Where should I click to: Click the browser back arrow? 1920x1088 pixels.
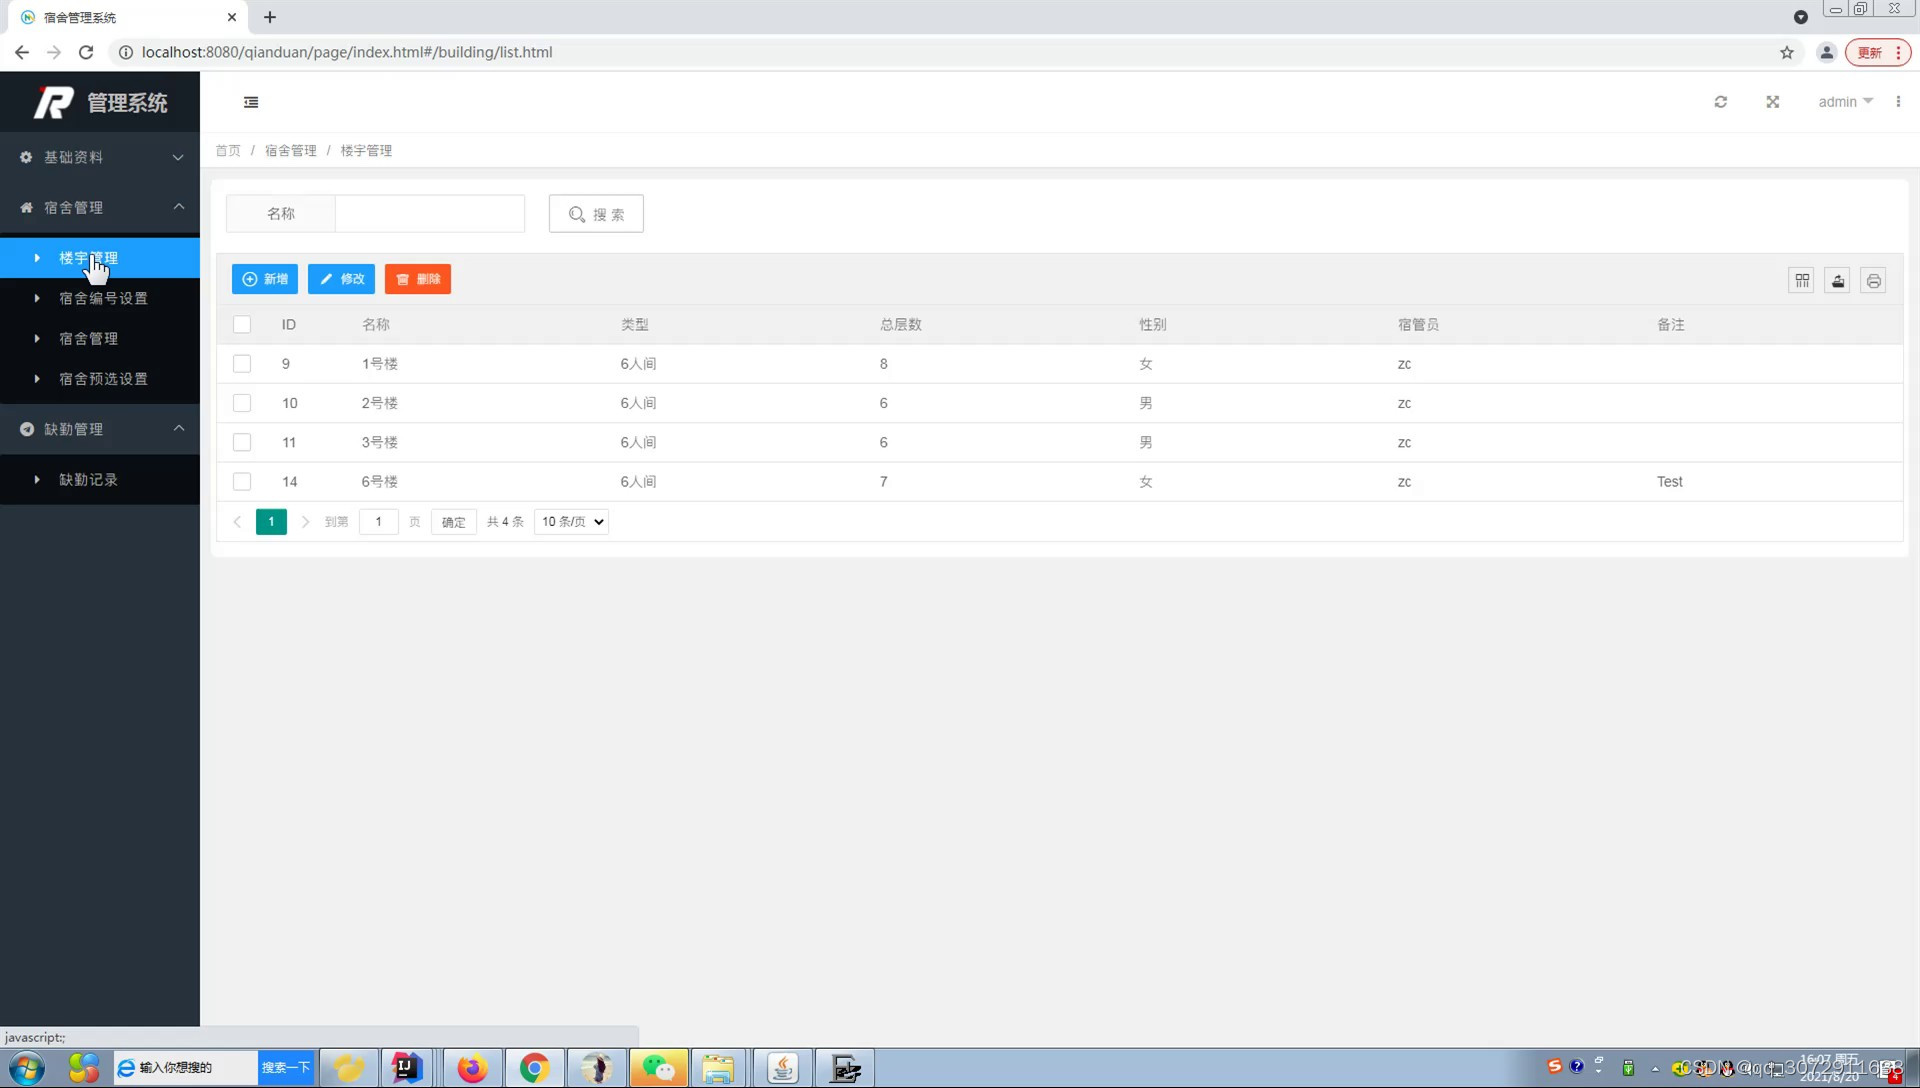[22, 52]
